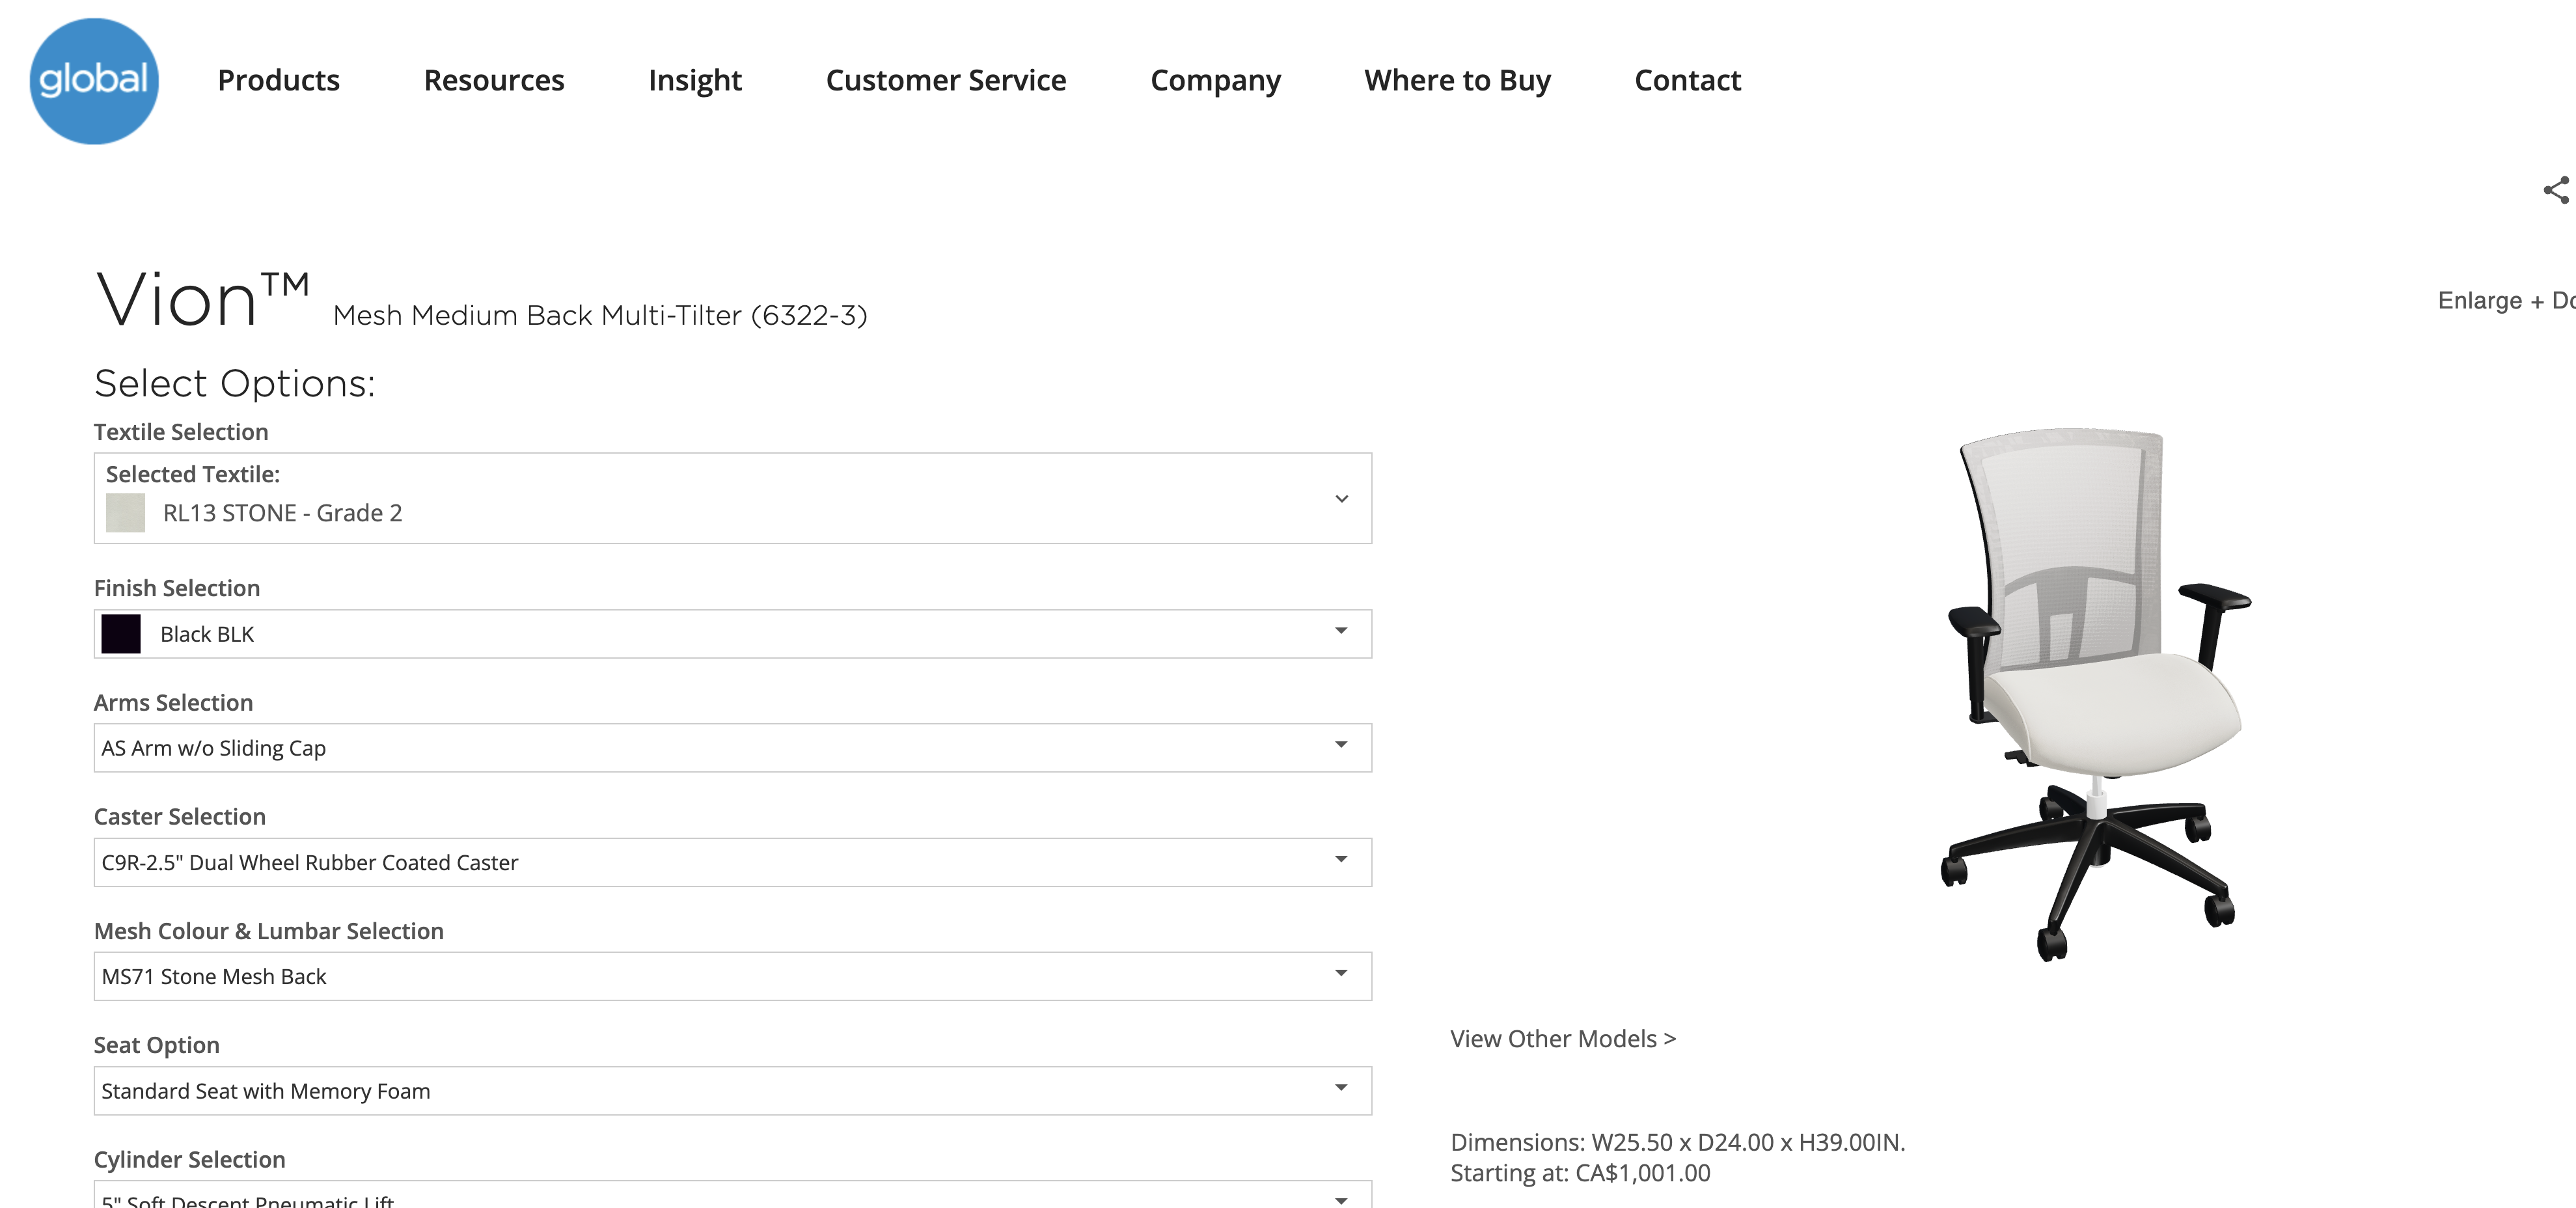Open the RL13 STONE textile selector

point(733,498)
